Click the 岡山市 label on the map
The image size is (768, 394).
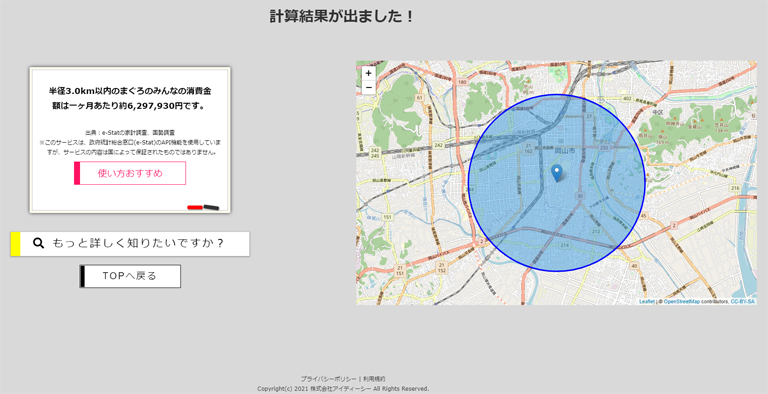[x=565, y=151]
